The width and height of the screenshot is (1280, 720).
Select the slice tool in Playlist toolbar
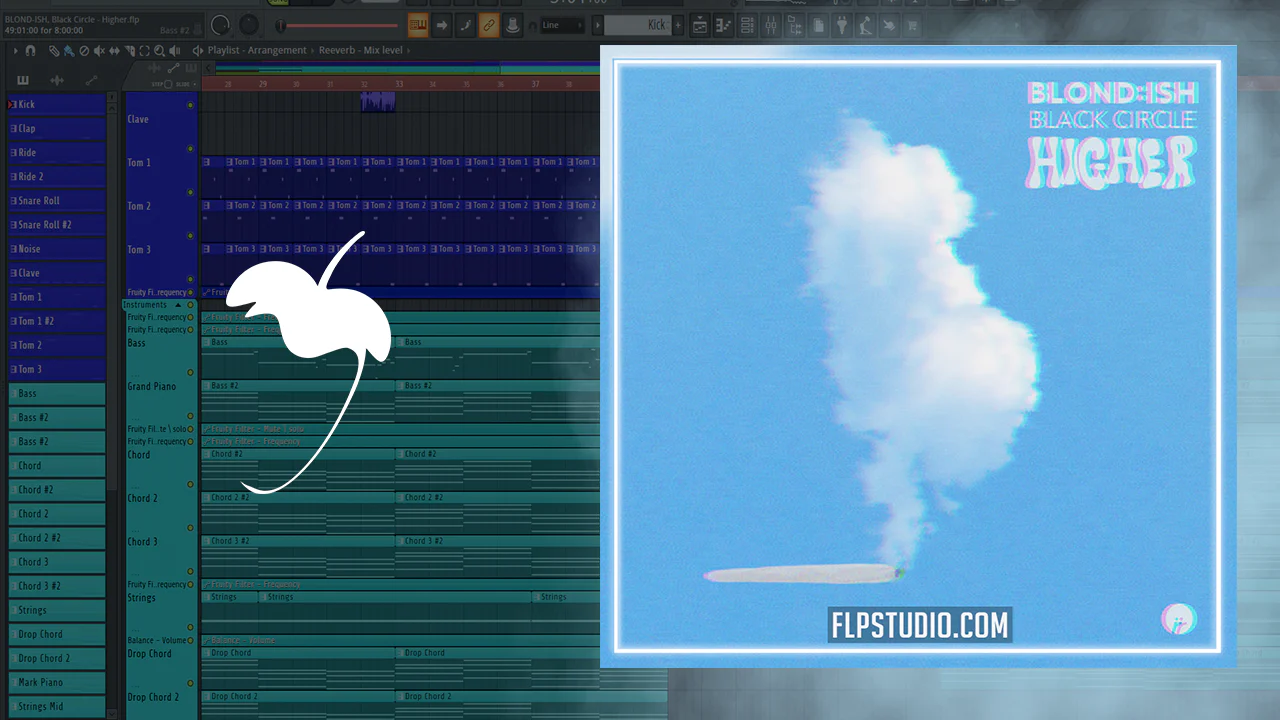click(130, 50)
